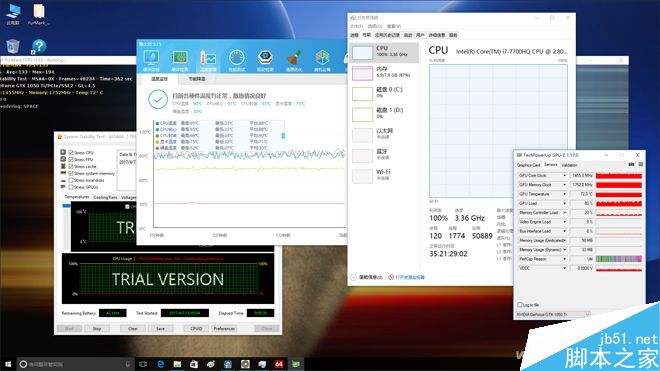
Task: Click the Clear button in AIDA64
Action: pos(133,328)
